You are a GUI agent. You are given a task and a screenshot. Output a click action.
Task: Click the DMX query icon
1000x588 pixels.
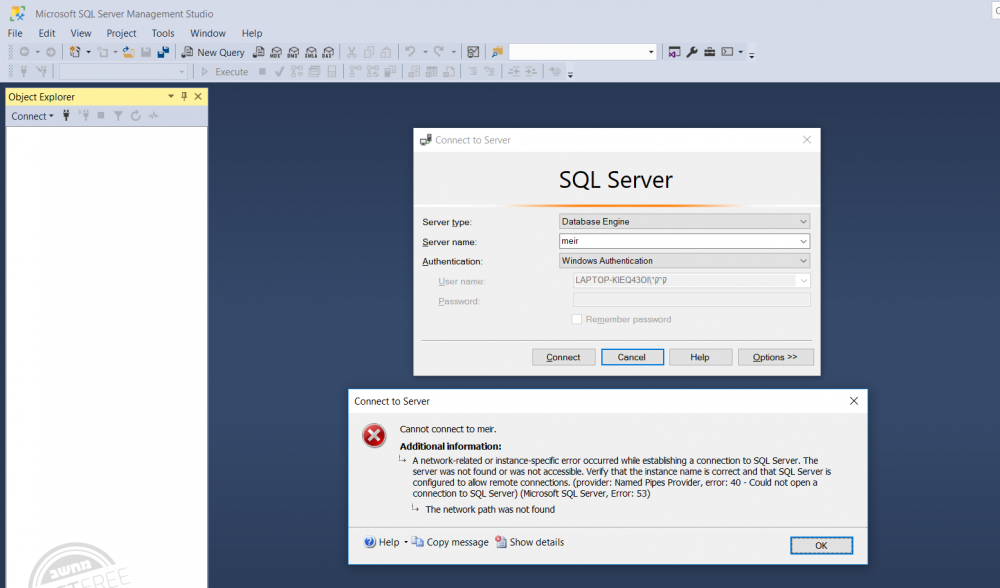coord(293,52)
